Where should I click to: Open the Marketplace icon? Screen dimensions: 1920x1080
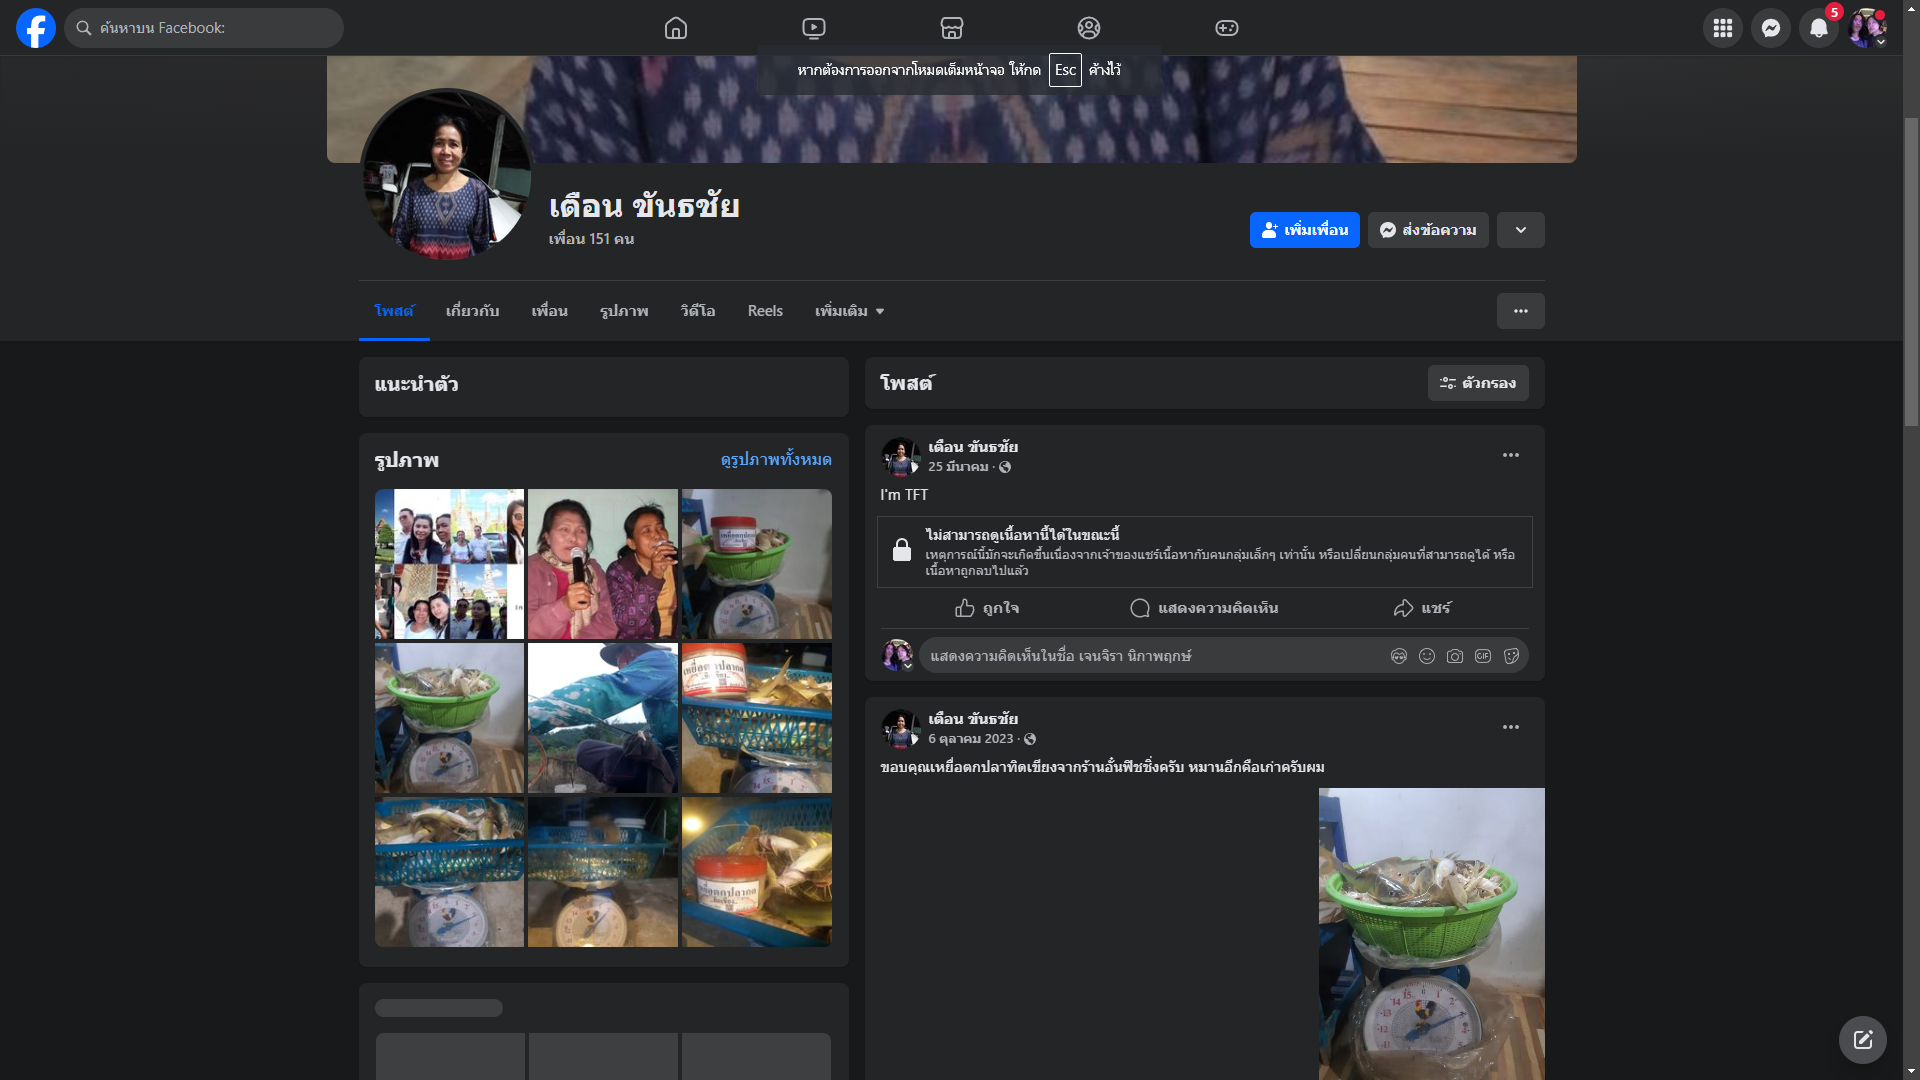(952, 28)
